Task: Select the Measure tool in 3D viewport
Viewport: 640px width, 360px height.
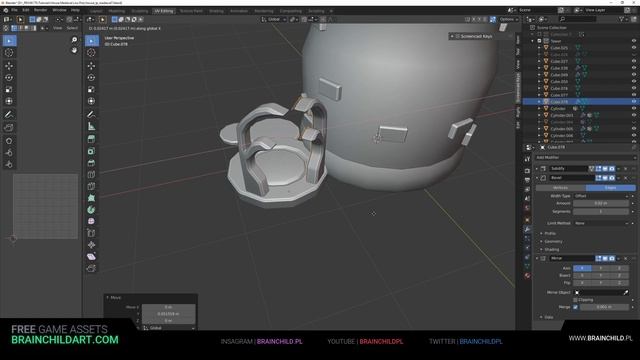Action: point(91,127)
